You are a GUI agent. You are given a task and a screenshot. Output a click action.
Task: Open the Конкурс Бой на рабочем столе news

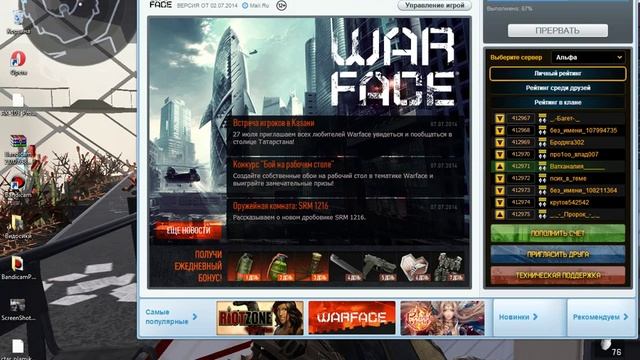283,164
